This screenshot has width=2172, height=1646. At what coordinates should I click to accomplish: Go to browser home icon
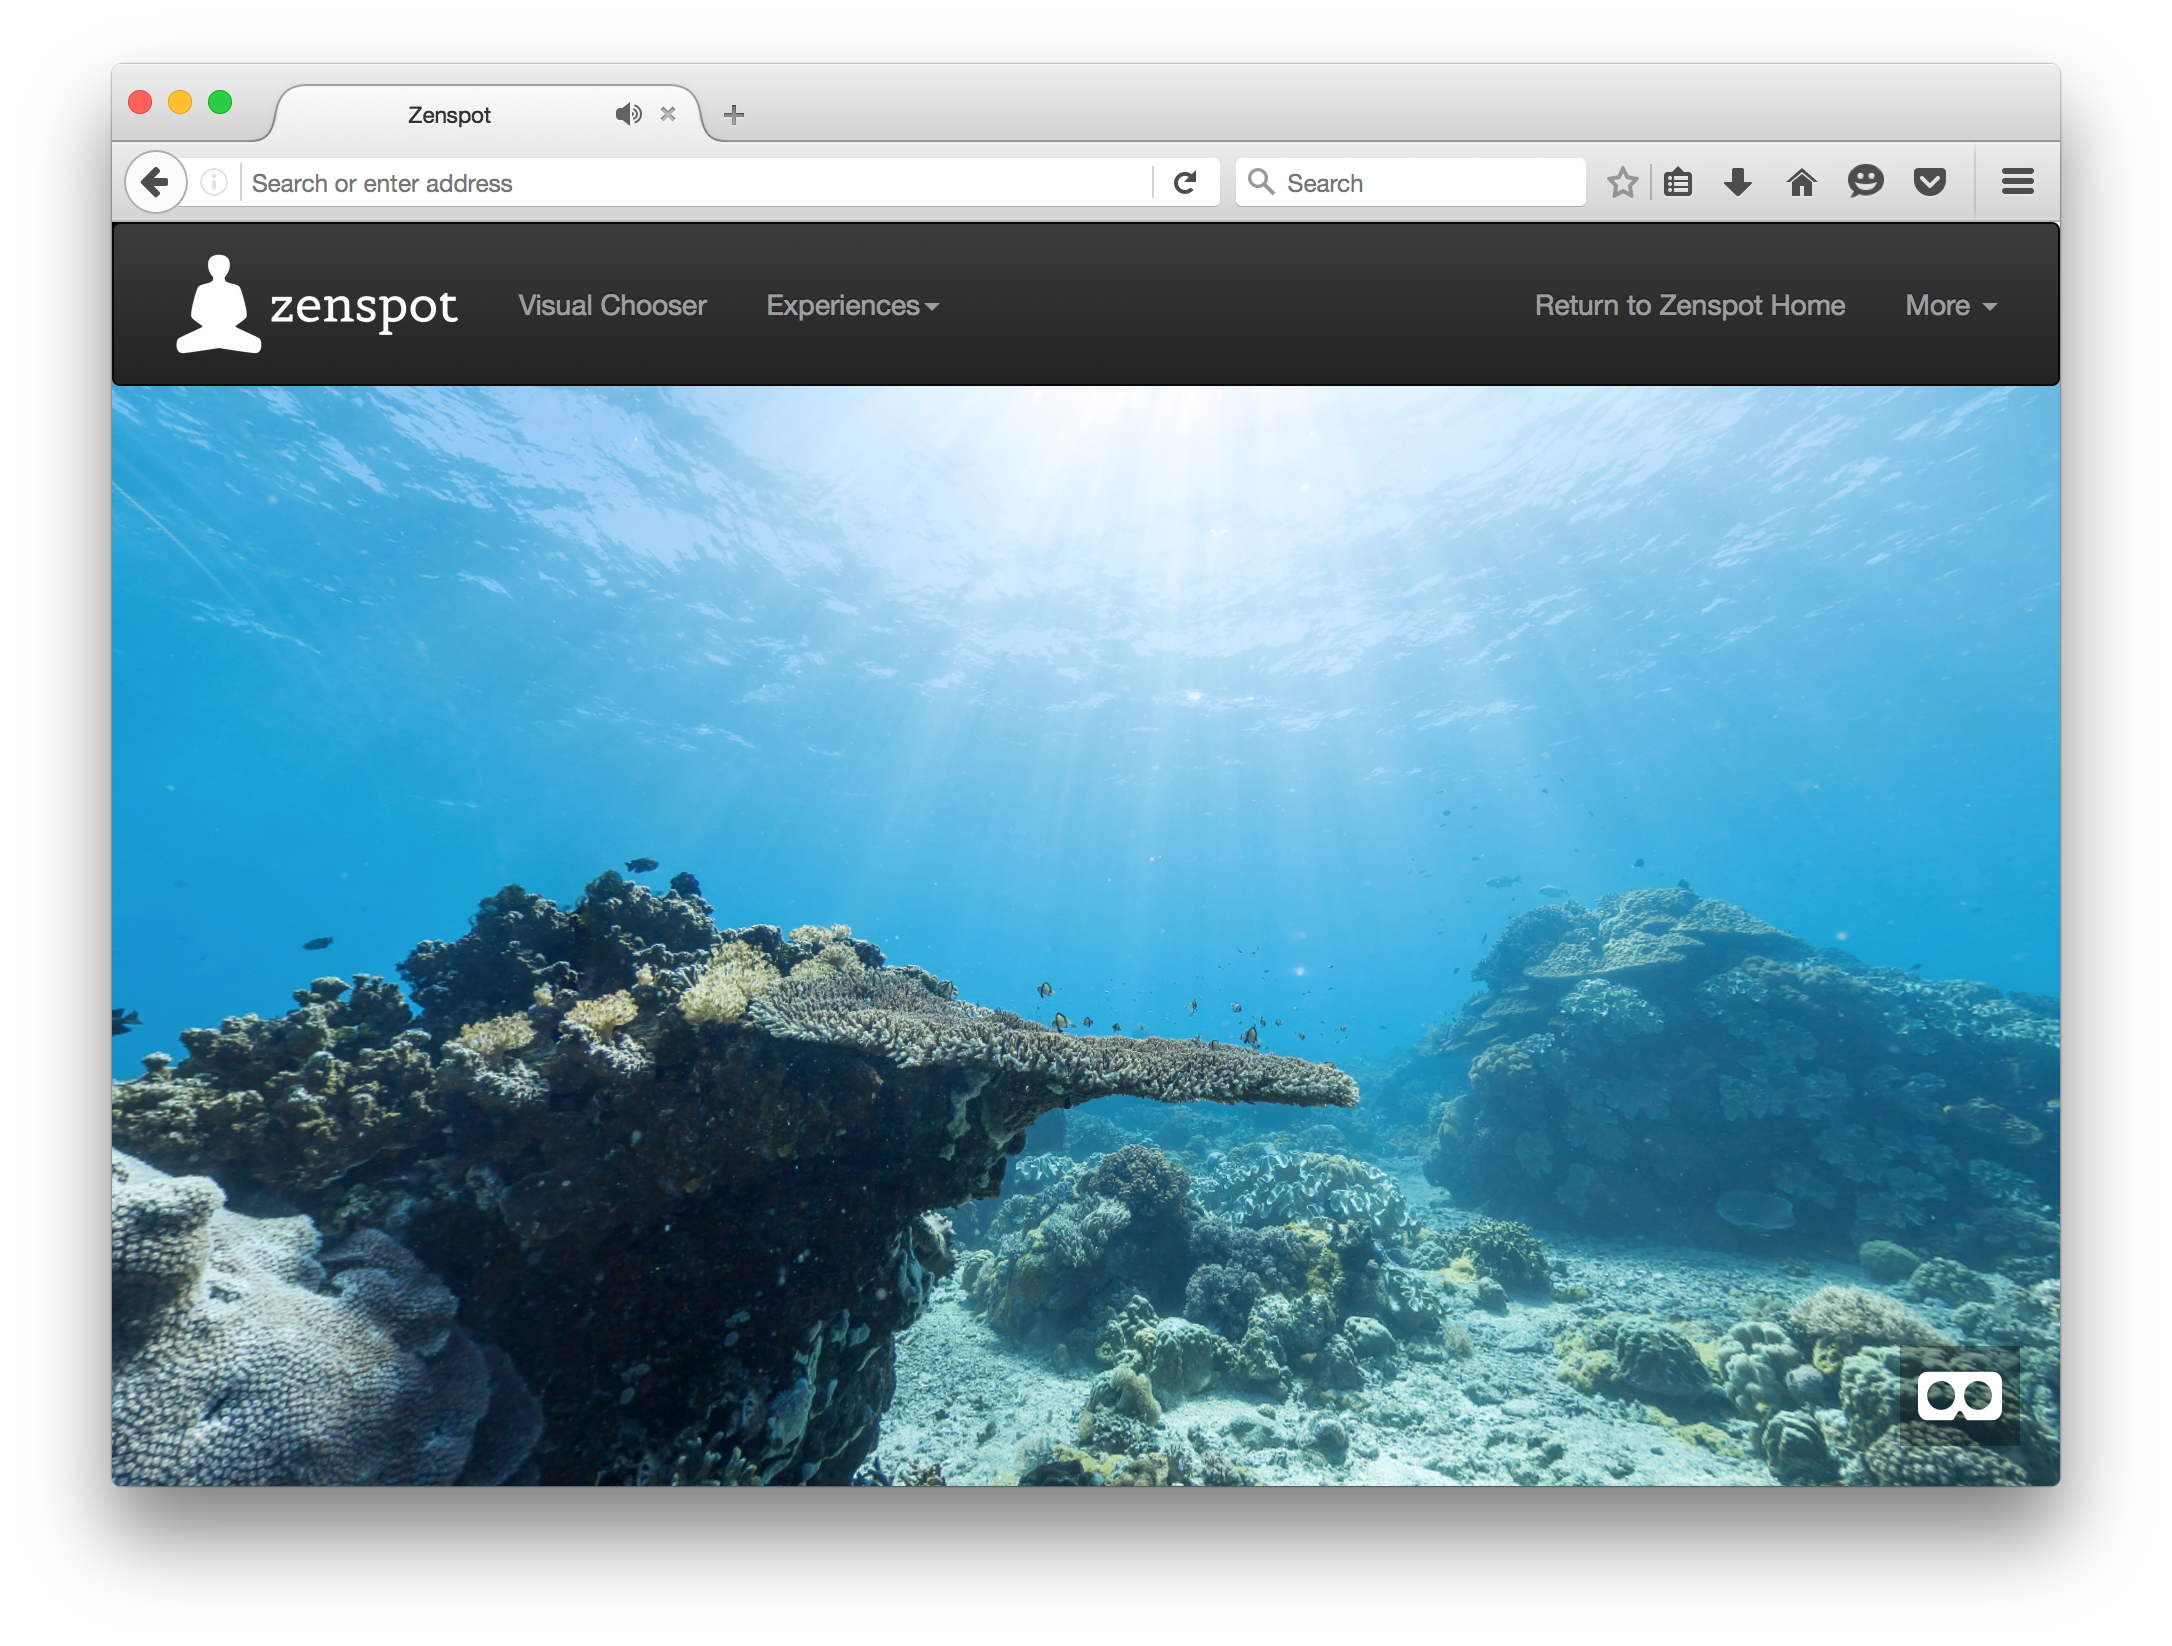[x=1801, y=182]
